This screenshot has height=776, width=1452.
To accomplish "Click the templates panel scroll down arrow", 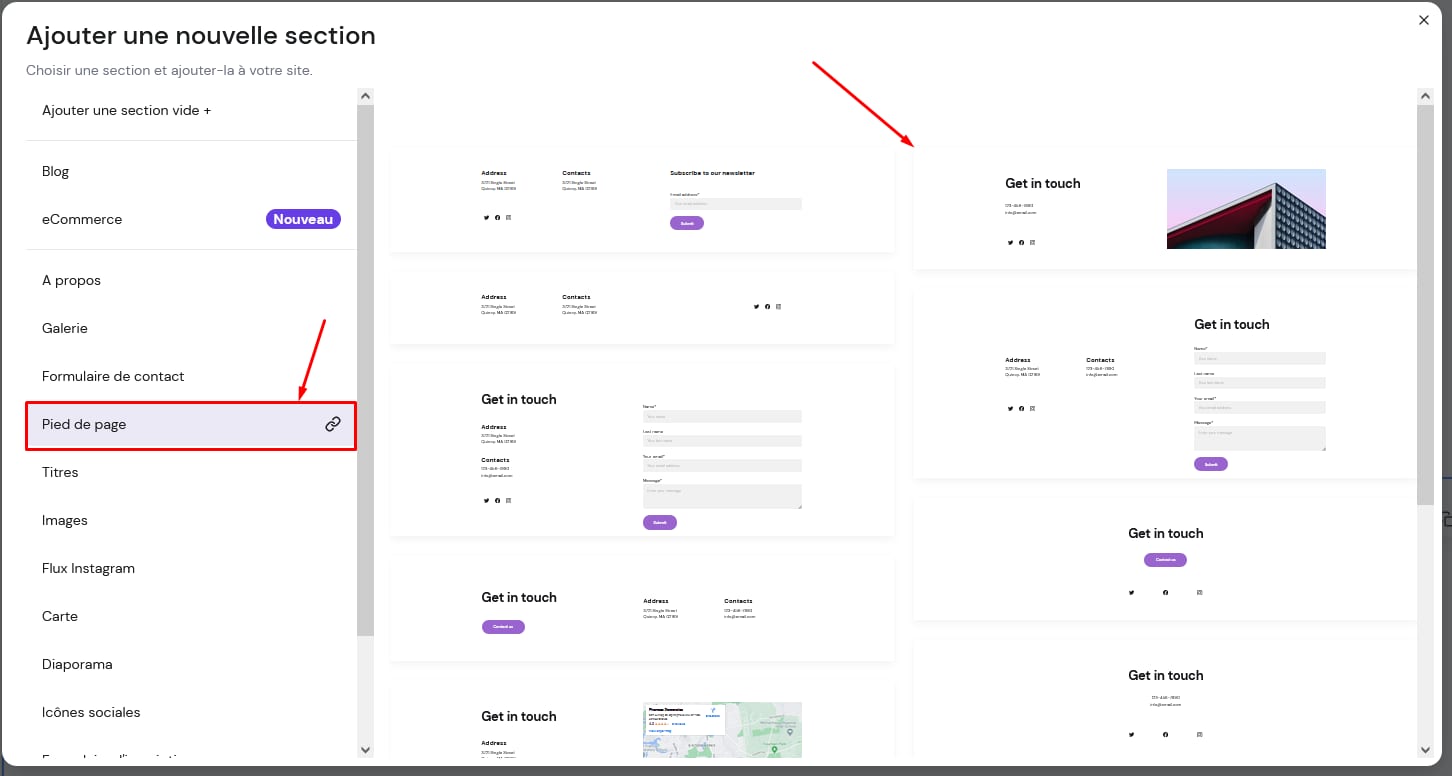I will point(1425,749).
